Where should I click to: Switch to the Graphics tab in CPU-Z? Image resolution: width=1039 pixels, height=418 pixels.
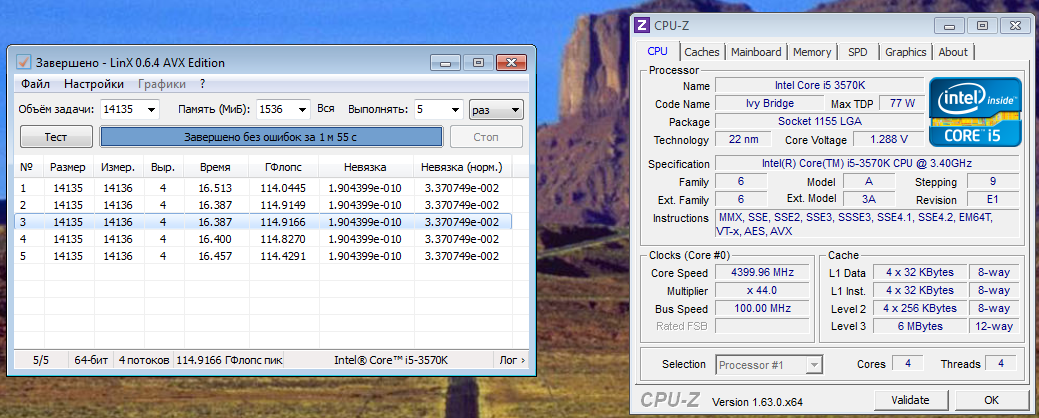point(905,52)
